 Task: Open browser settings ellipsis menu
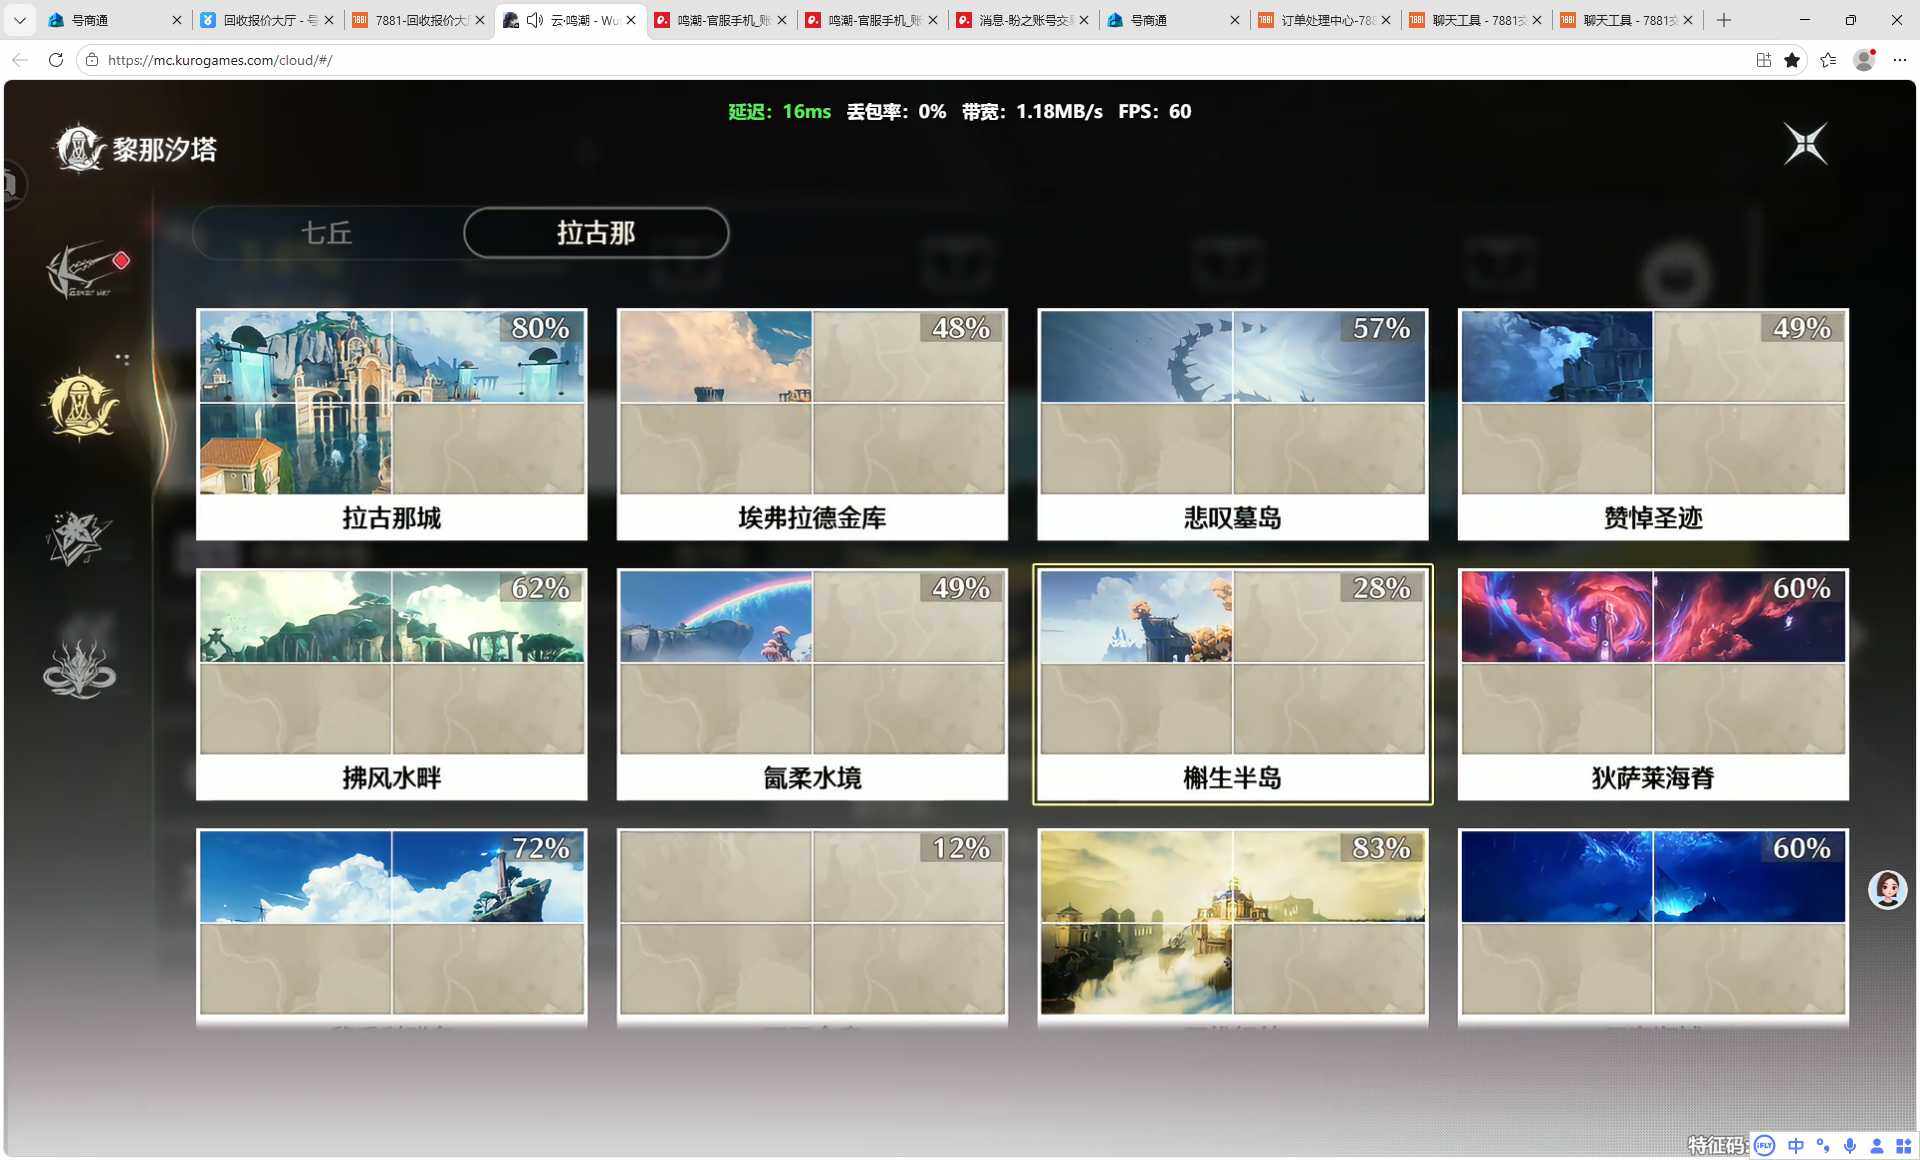pos(1899,60)
